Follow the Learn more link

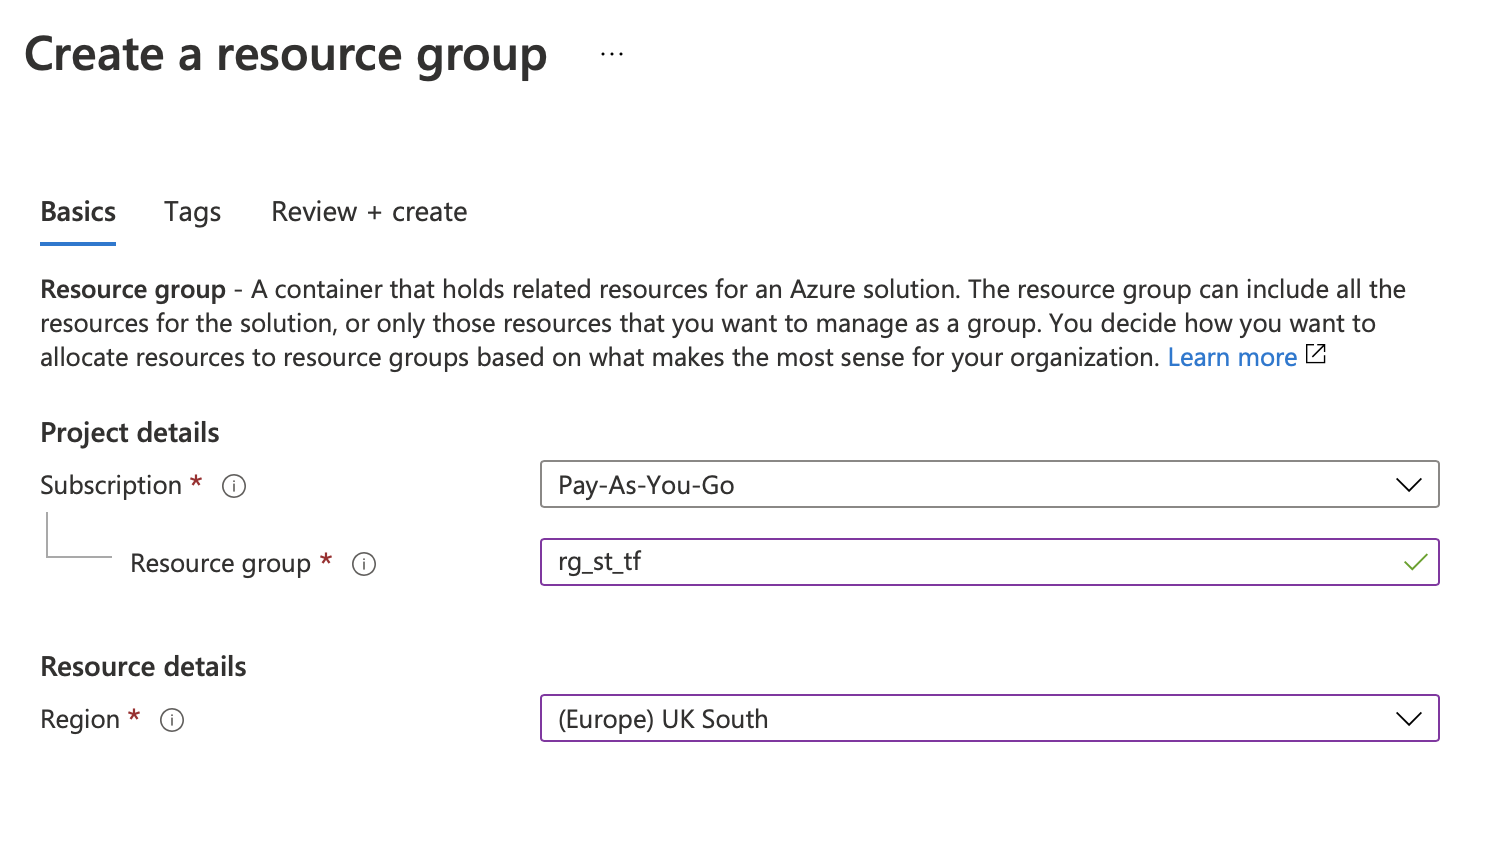click(1232, 358)
